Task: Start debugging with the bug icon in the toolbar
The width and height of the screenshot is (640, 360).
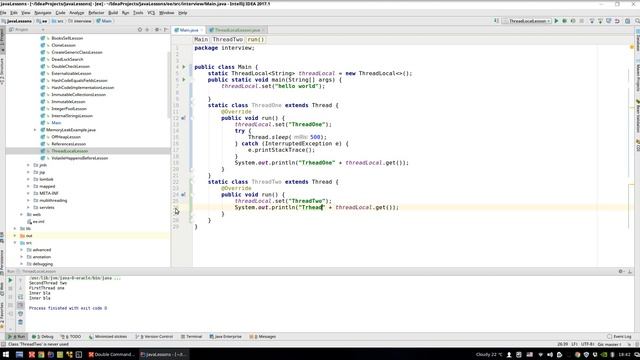Action: pyautogui.click(x=564, y=21)
